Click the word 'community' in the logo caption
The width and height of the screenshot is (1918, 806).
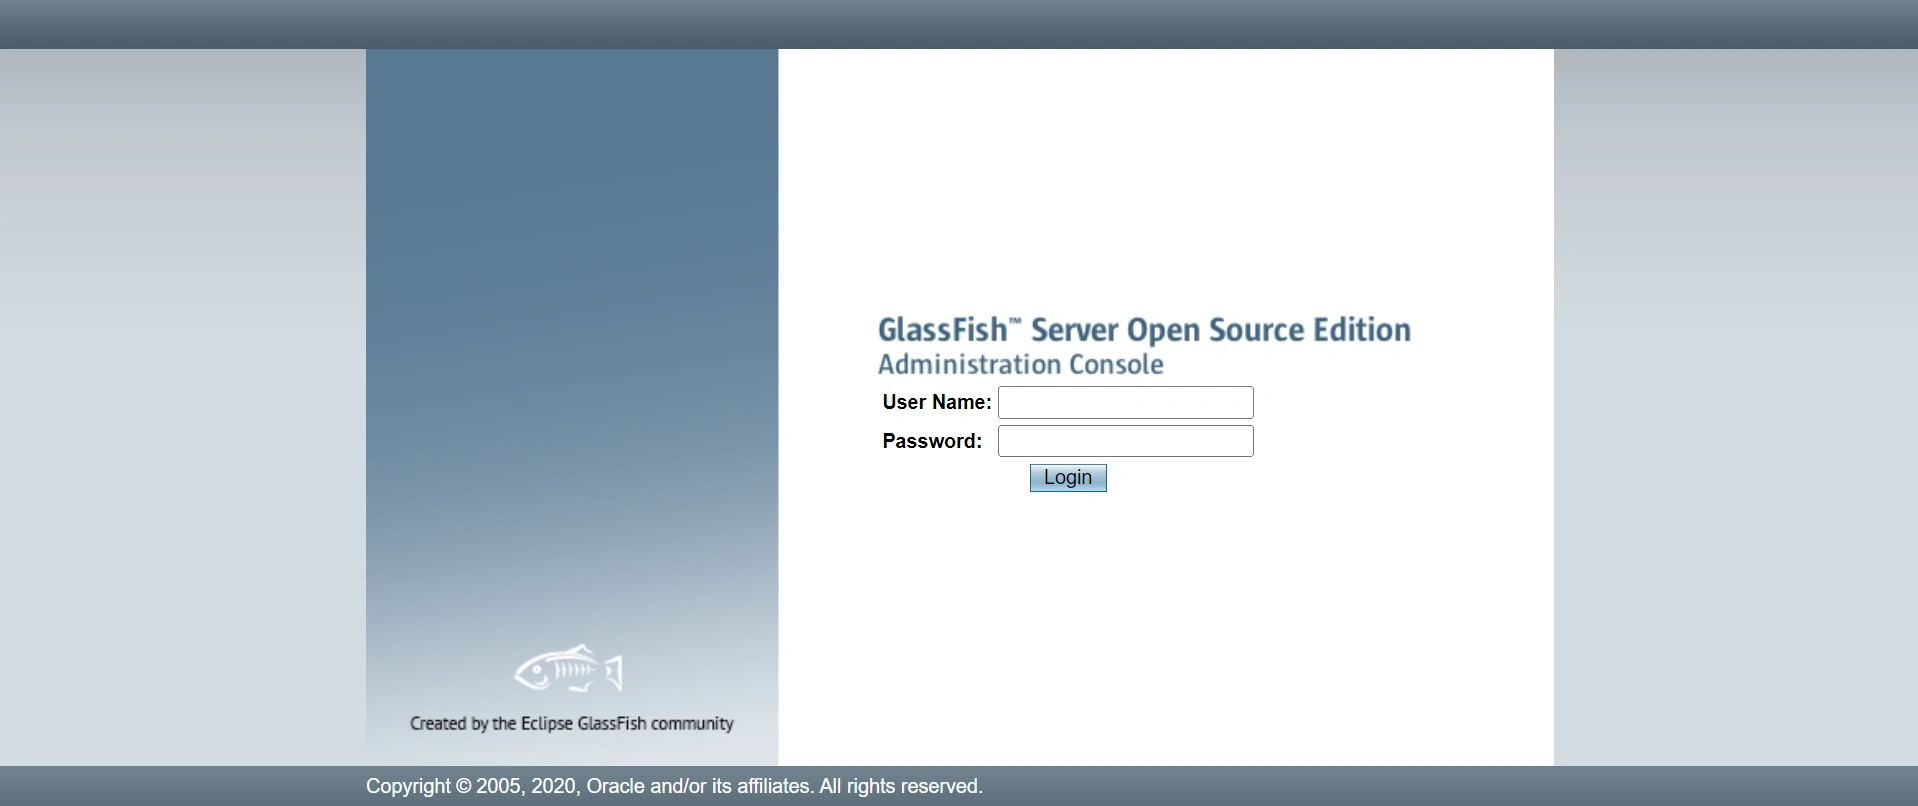(x=692, y=723)
